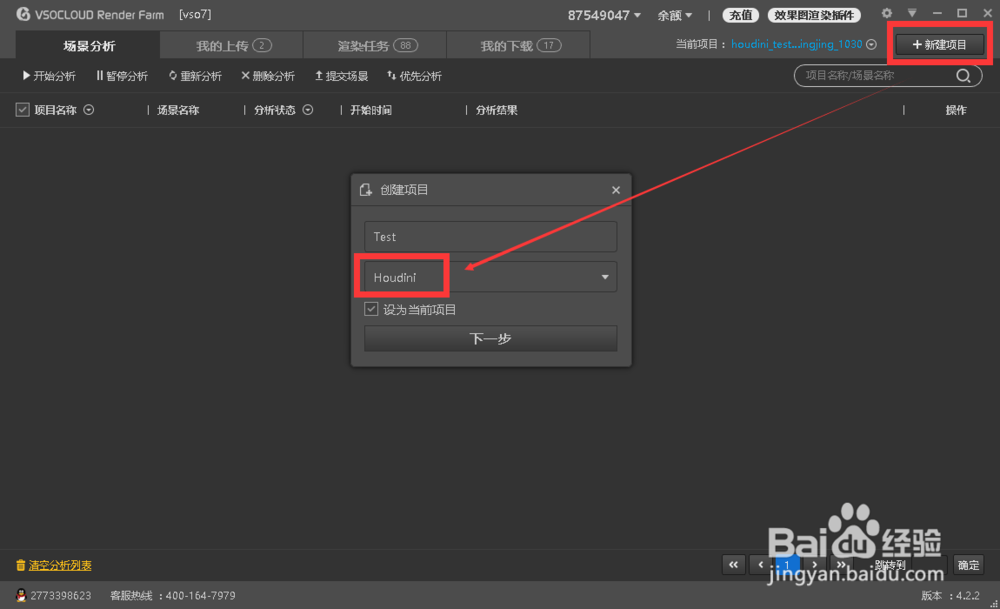Click Start Analysis (开始分析) toolbar button
This screenshot has width=1000, height=609.
coord(49,76)
